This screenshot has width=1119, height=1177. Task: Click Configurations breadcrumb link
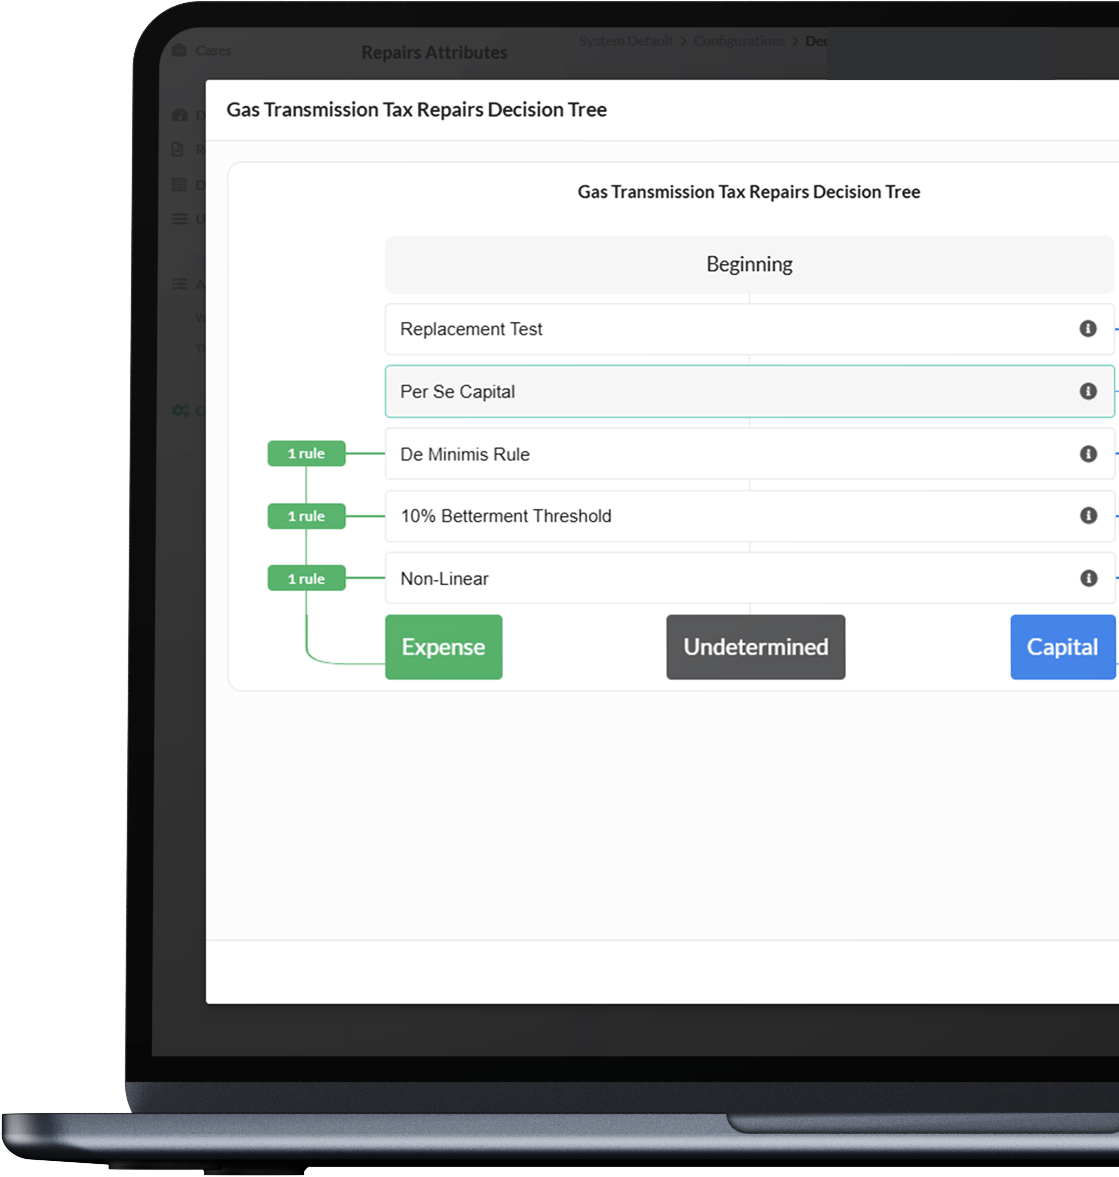point(739,41)
